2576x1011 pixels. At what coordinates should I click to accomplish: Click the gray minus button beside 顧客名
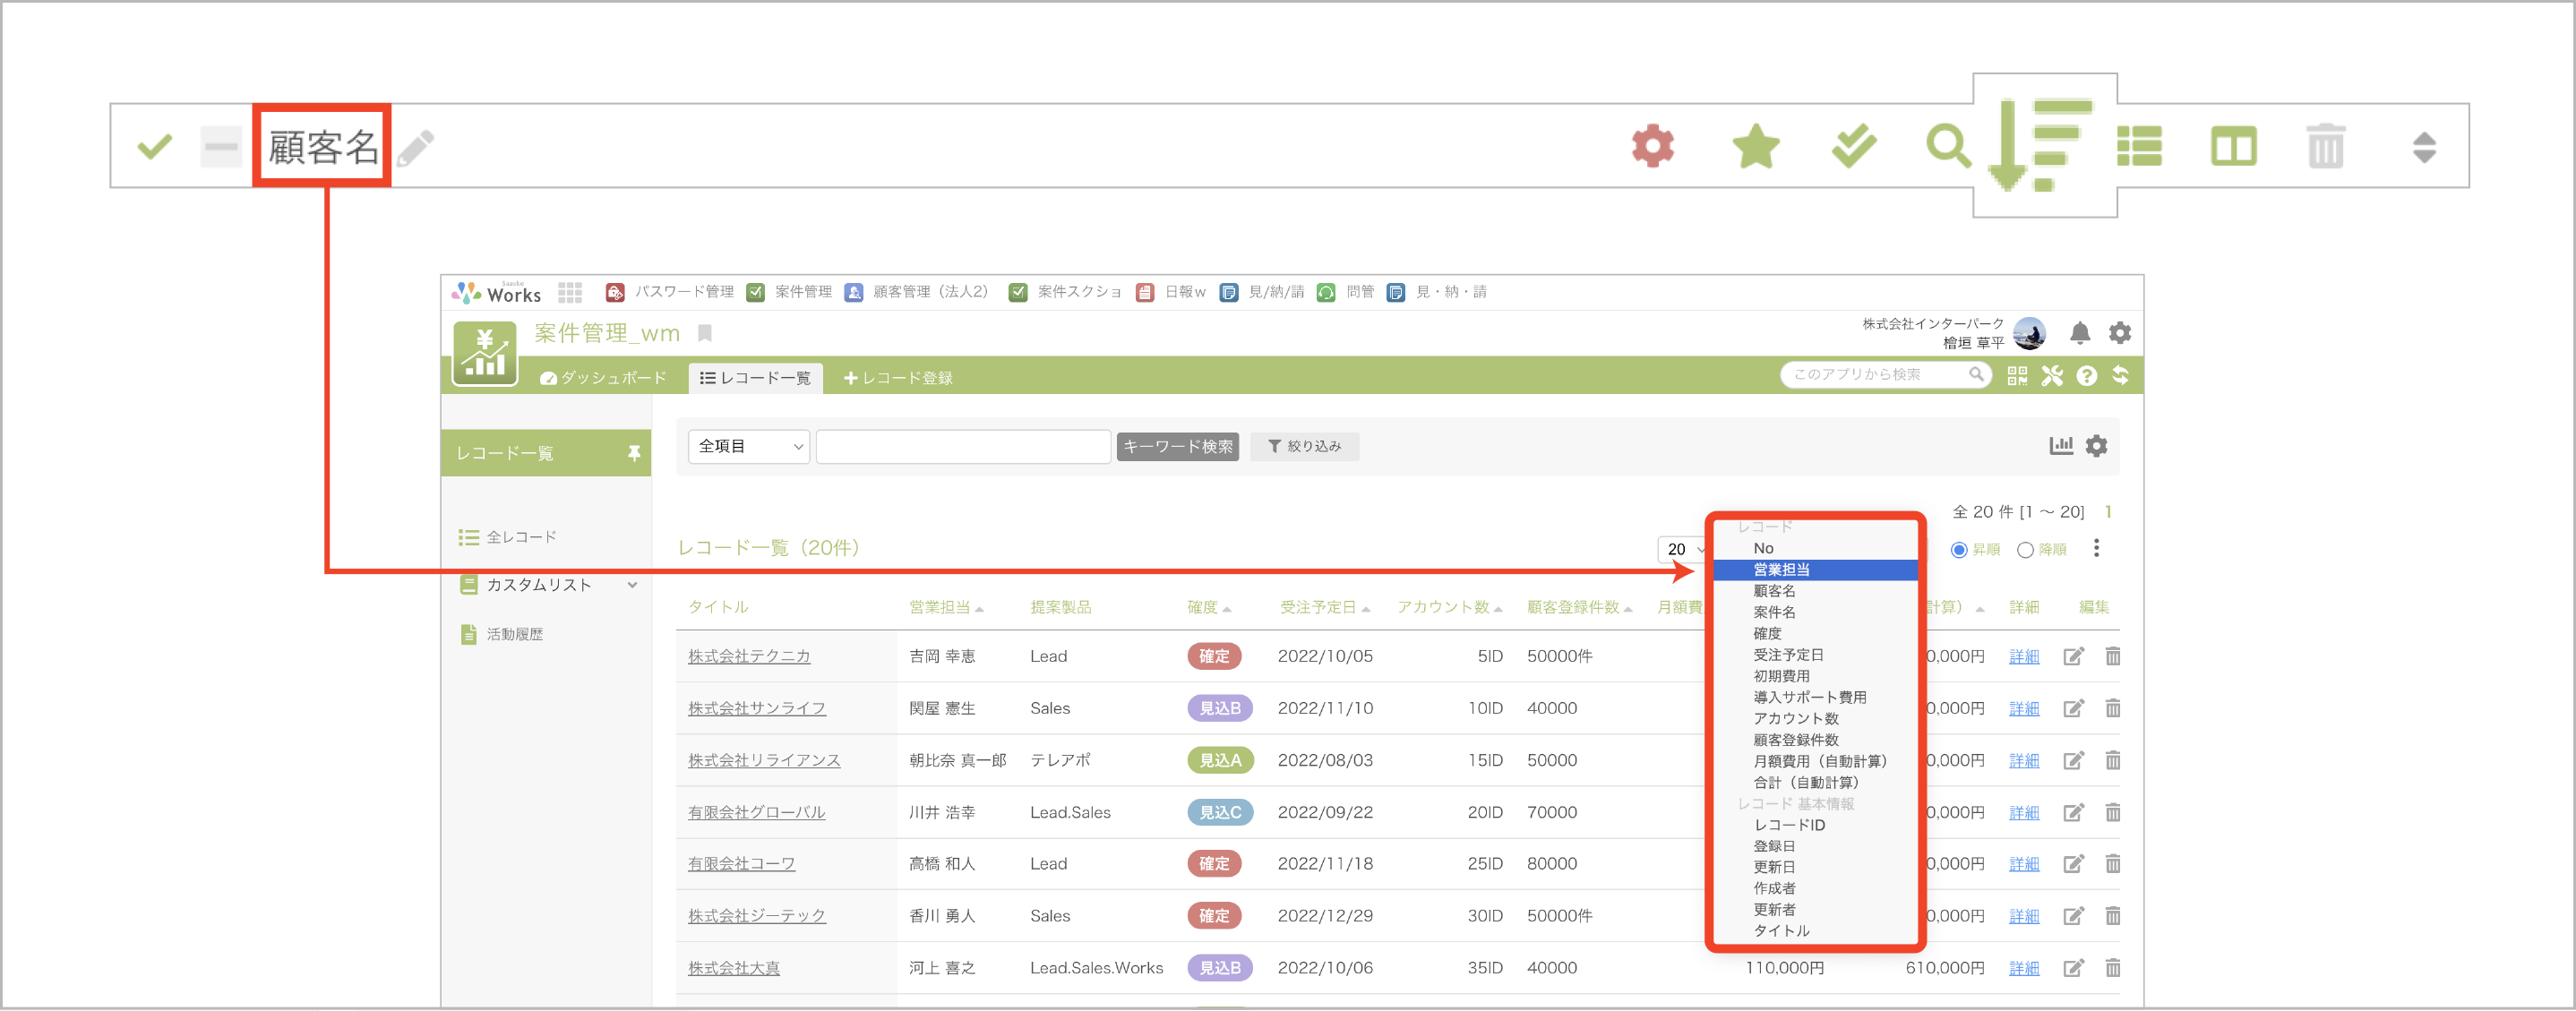220,147
